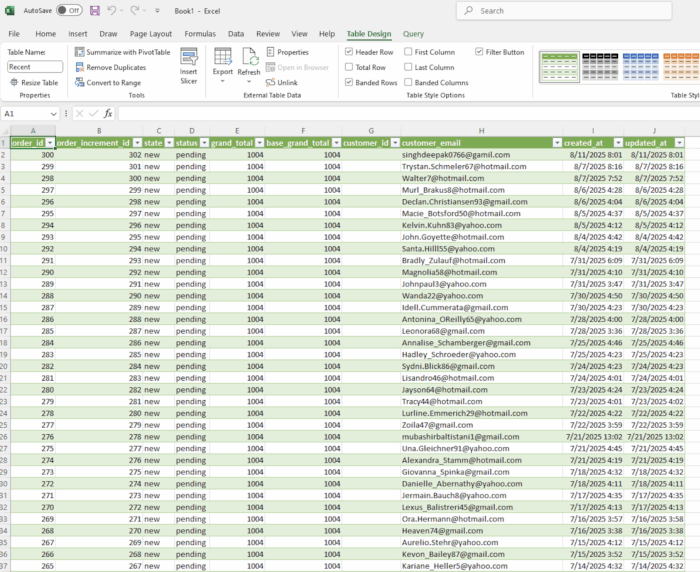Select the green table style swatch
Screen dimensions: 700x572
tap(559, 67)
